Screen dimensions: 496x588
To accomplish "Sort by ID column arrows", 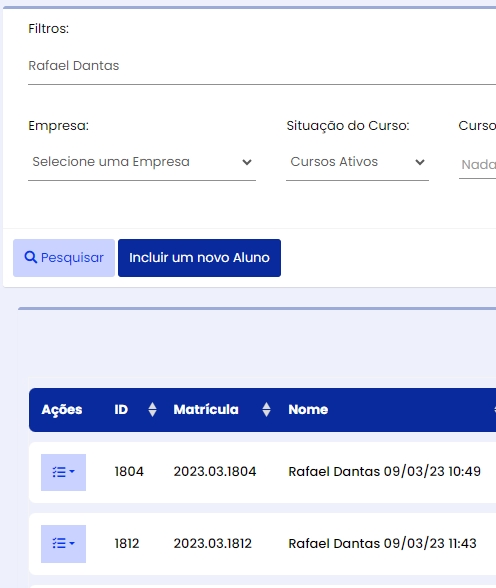I will [x=152, y=410].
